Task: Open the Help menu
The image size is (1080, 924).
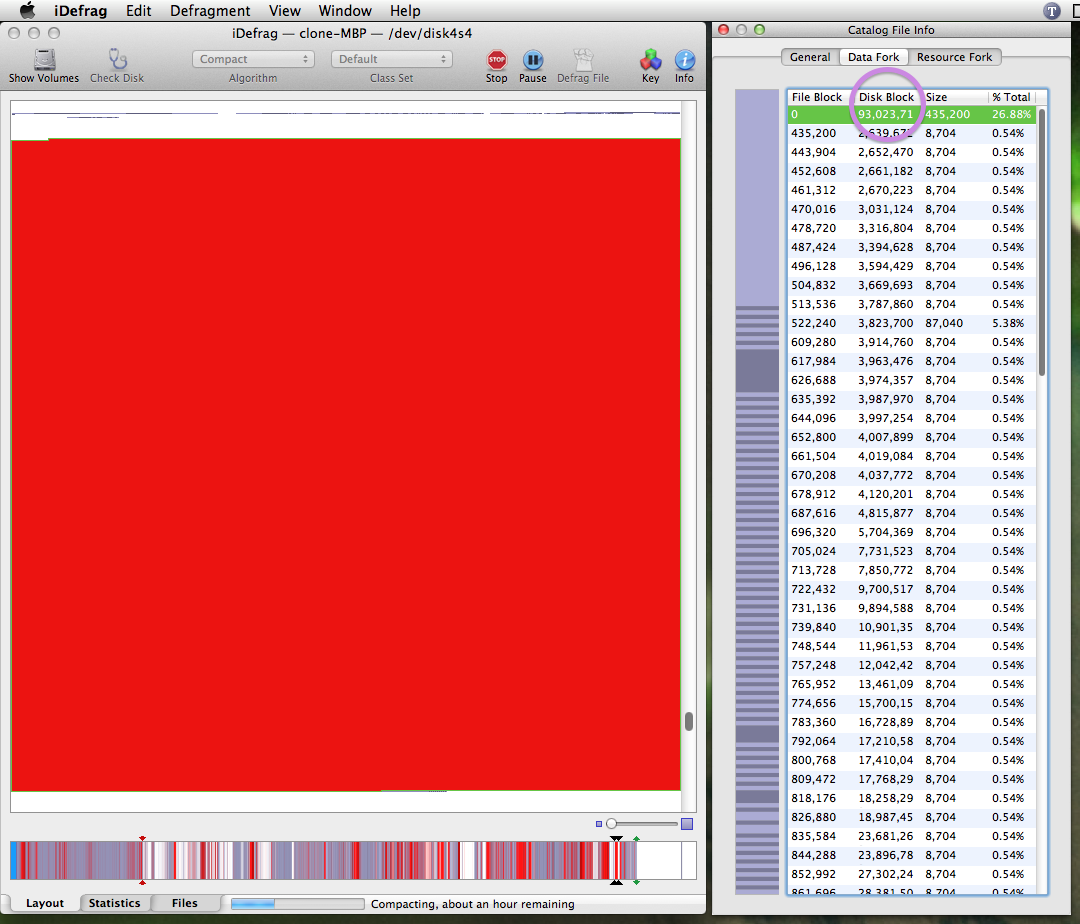Action: tap(405, 10)
